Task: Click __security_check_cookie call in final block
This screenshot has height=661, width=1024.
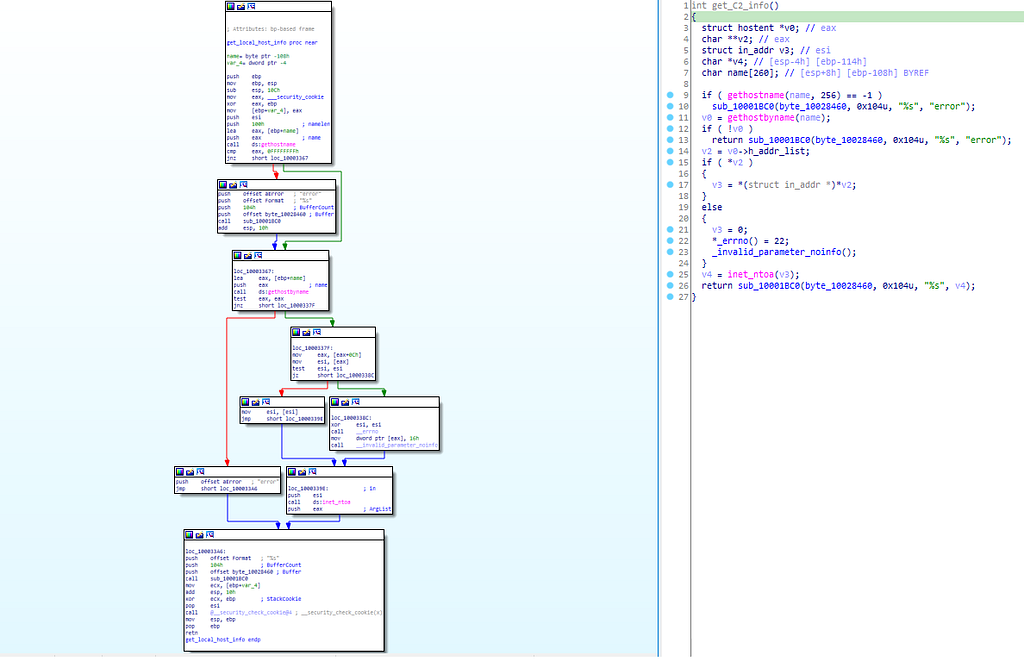Action: pos(251,612)
